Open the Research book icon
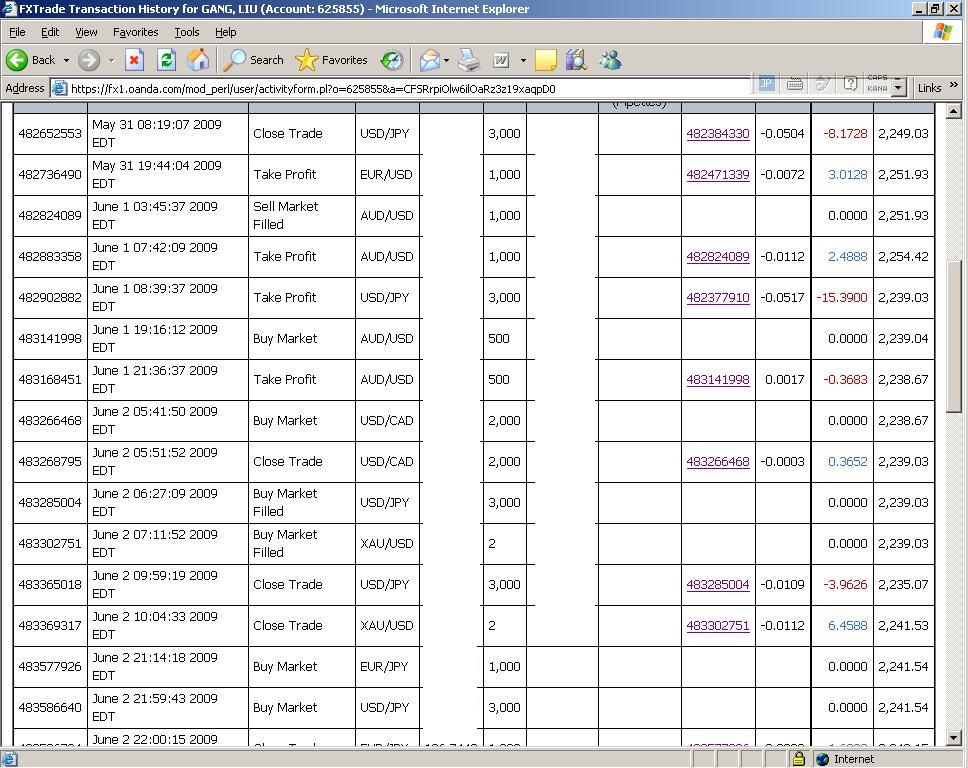Viewport: 968px width, 768px height. pos(576,60)
